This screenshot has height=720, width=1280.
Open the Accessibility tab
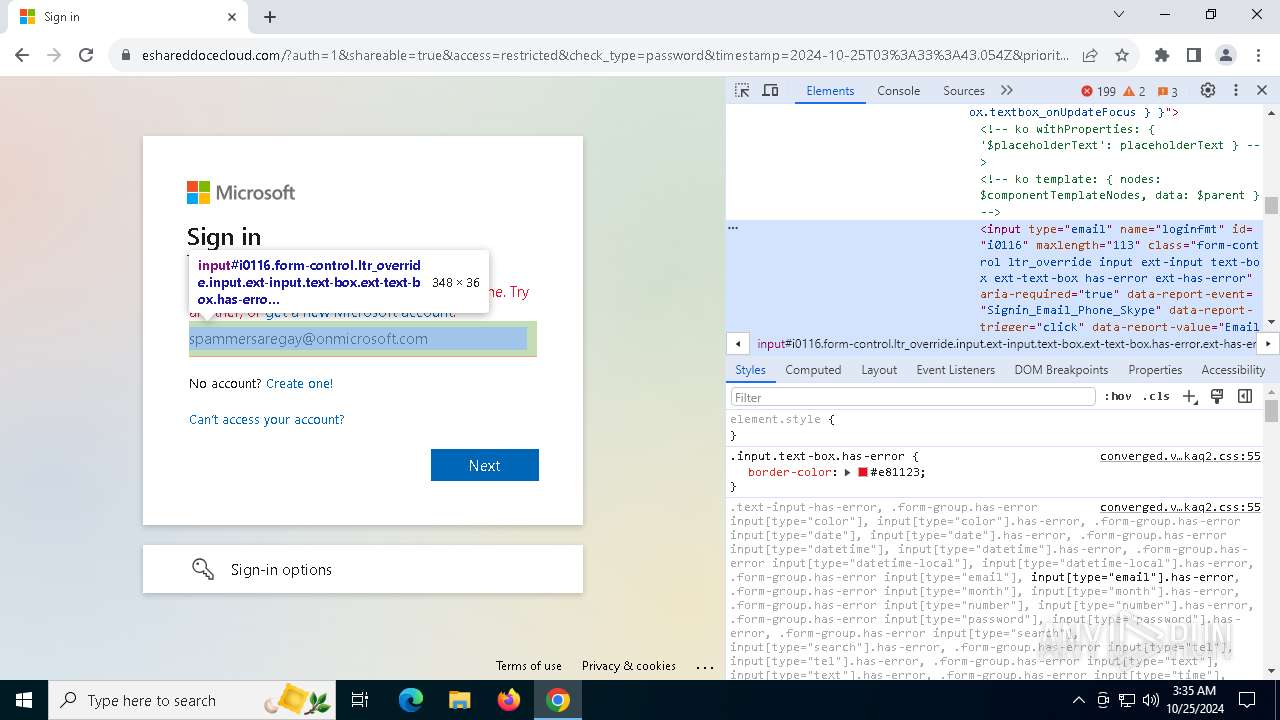[1233, 370]
